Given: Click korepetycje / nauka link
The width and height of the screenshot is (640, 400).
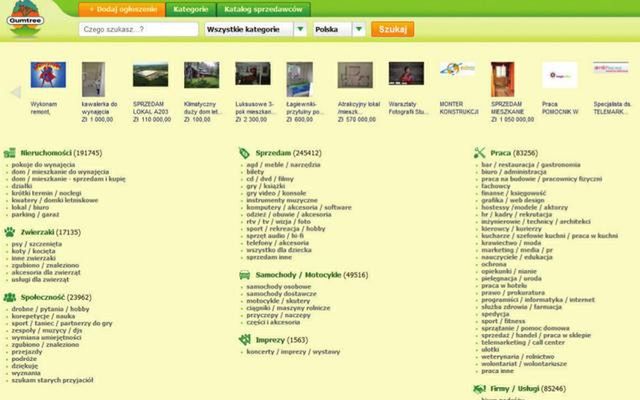Looking at the screenshot, I should coord(43,316).
